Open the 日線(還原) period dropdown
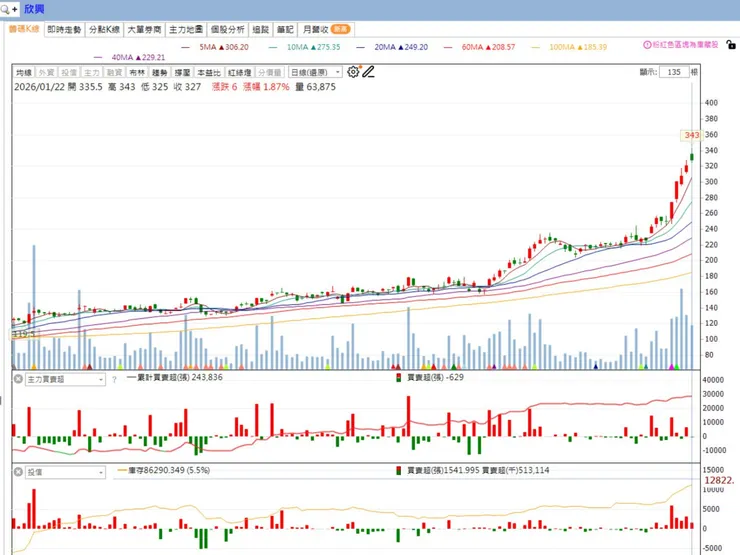Image resolution: width=740 pixels, height=555 pixels. click(x=315, y=72)
